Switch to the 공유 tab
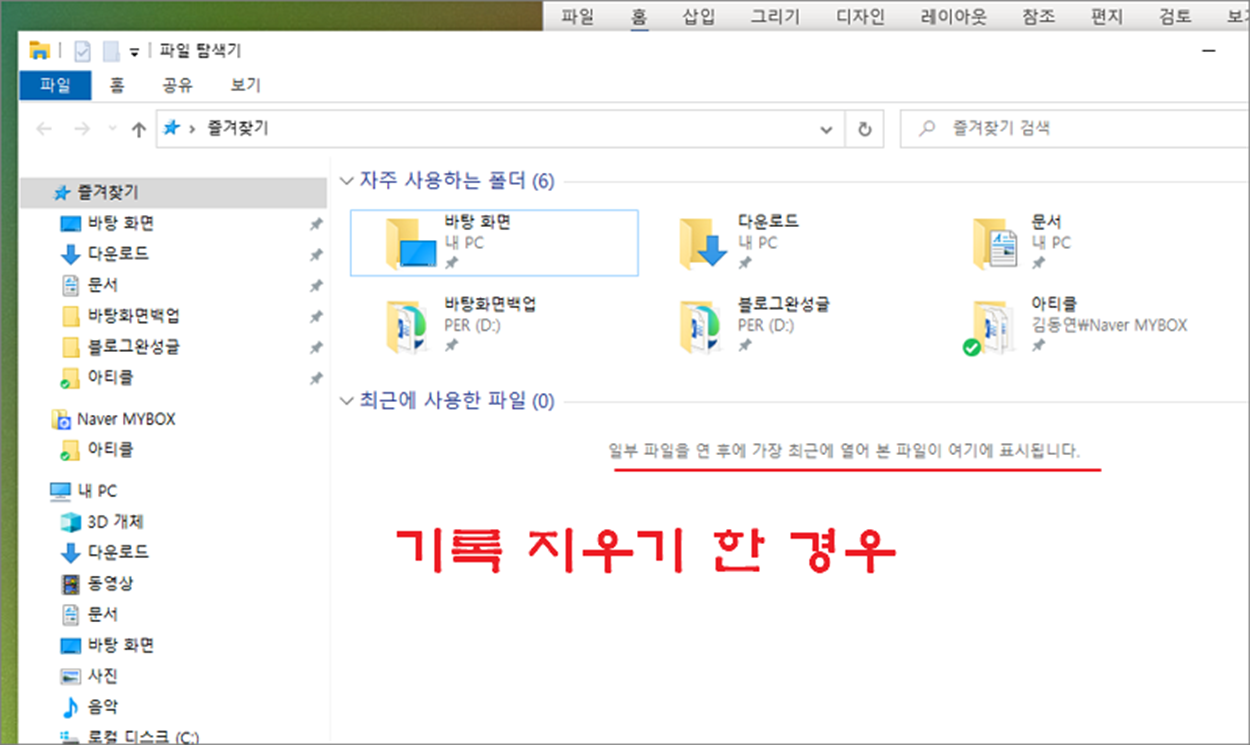The width and height of the screenshot is (1250, 745). [177, 86]
